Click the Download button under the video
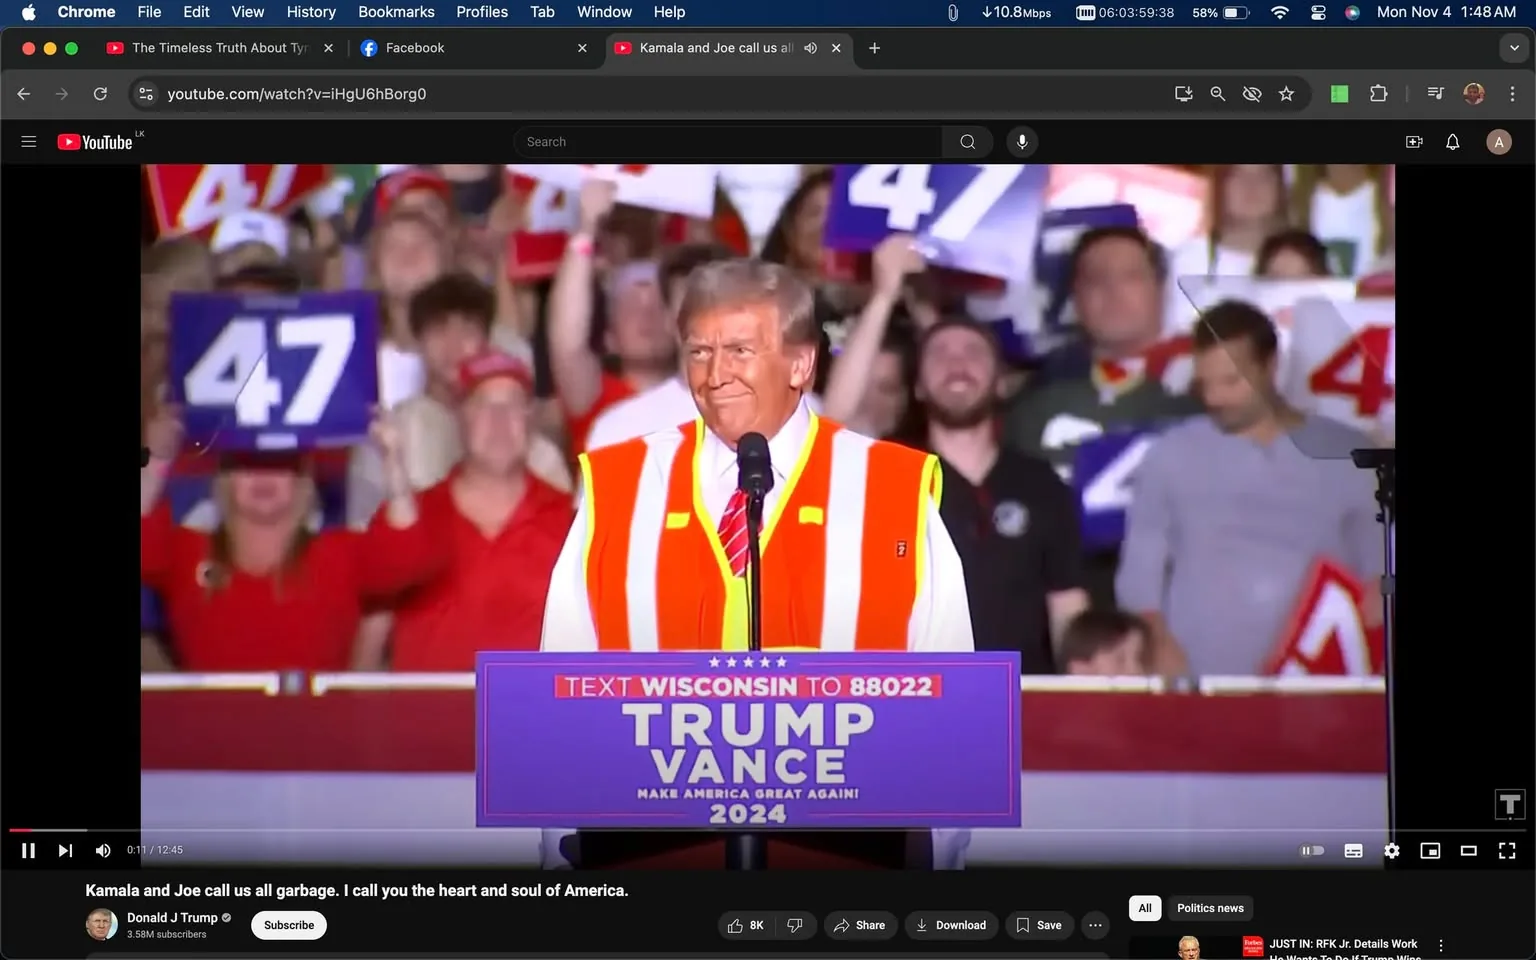The height and width of the screenshot is (960, 1536). point(951,925)
